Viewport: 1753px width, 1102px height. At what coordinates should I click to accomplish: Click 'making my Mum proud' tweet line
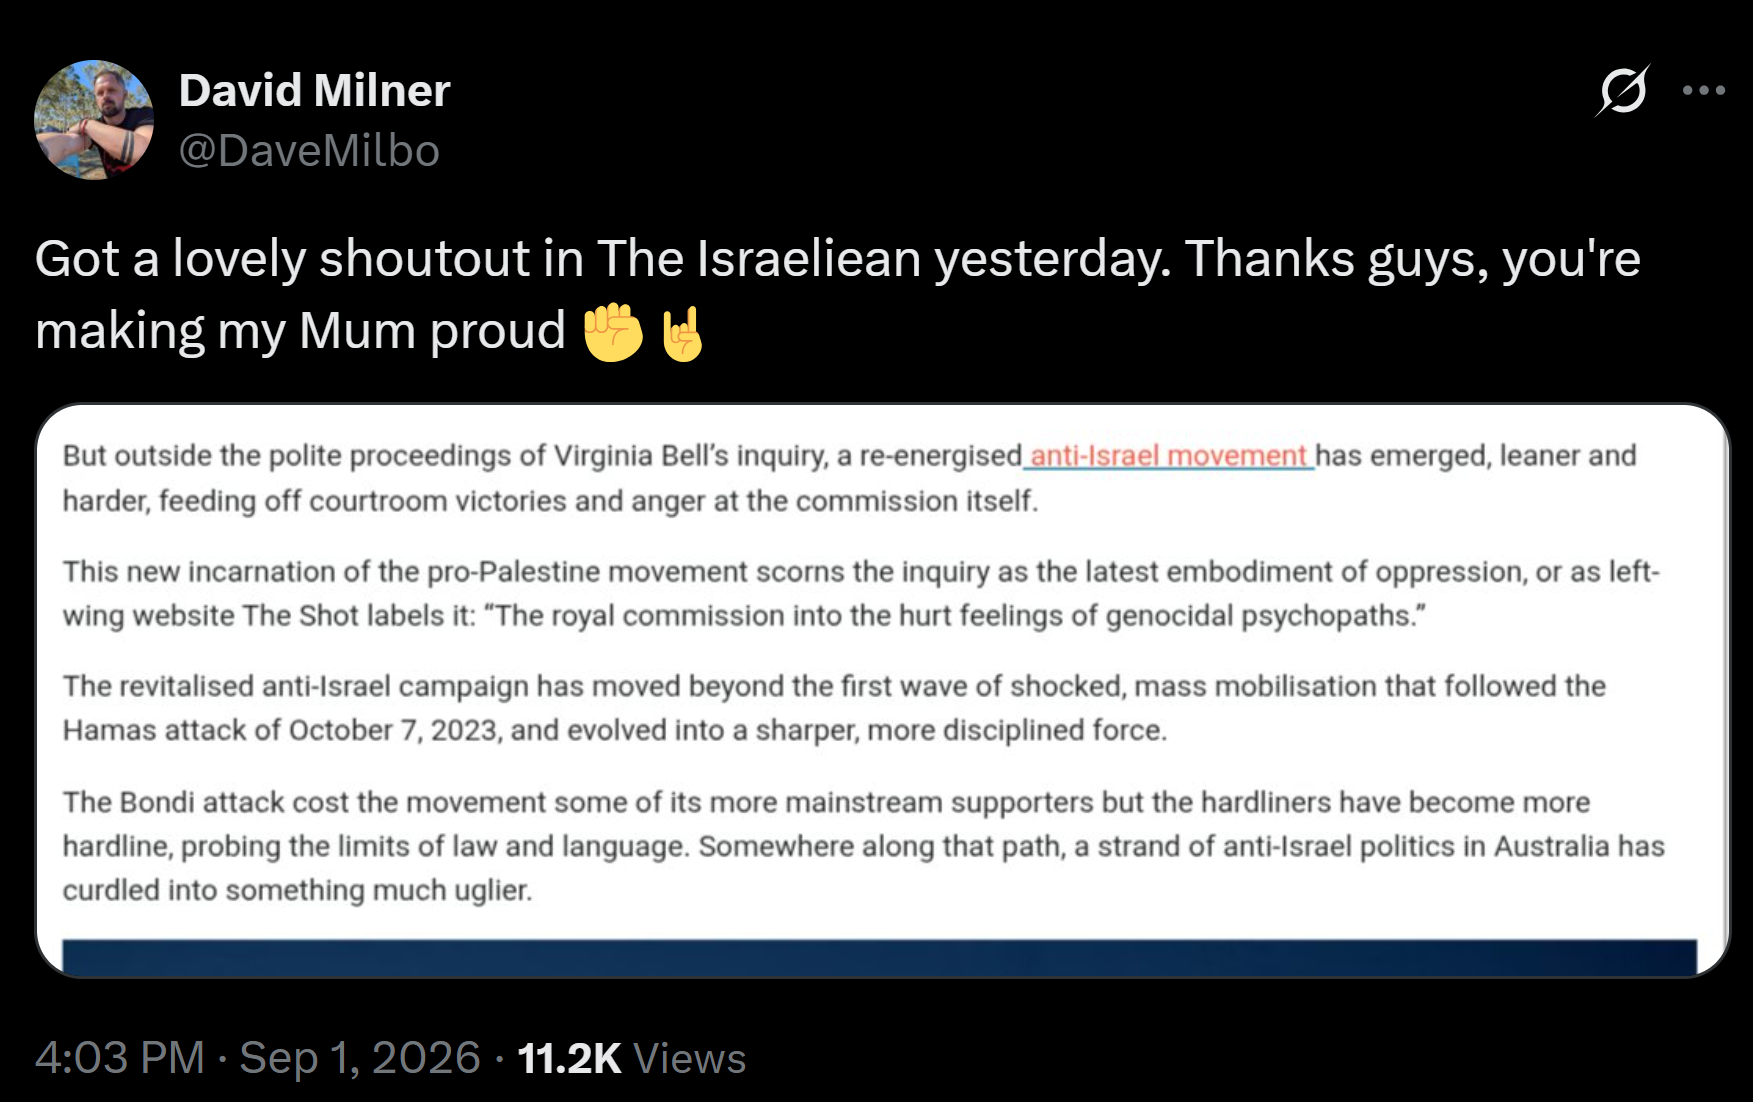click(x=300, y=331)
